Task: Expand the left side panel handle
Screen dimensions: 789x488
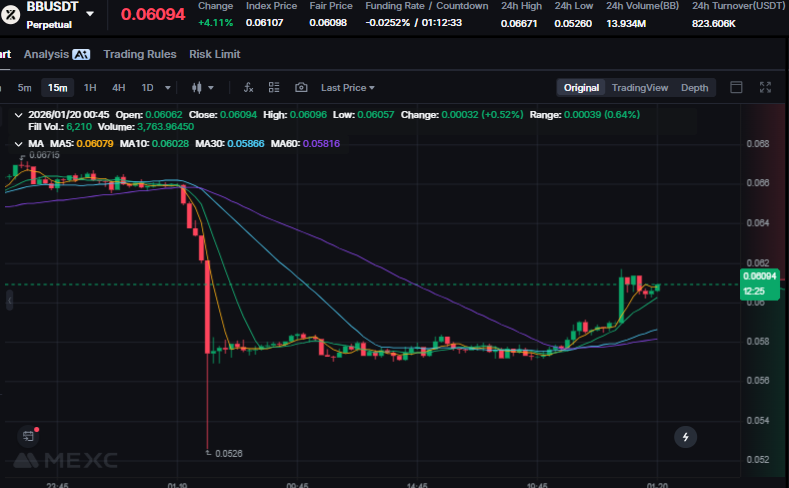Action: (10, 300)
